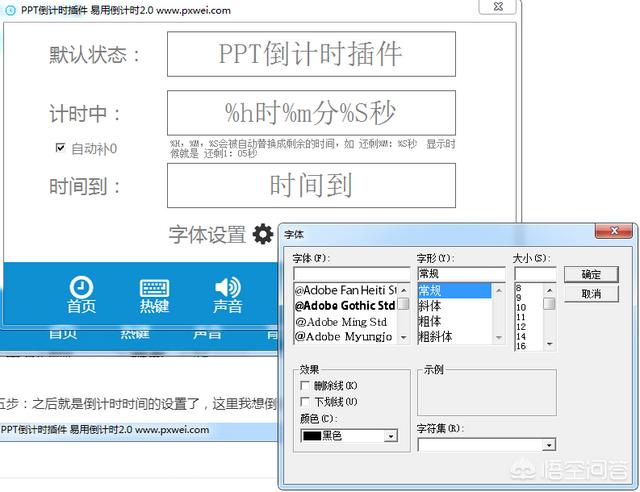This screenshot has width=640, height=492.
Task: Enable the 下划线 underline checkbox
Action: pyautogui.click(x=304, y=402)
